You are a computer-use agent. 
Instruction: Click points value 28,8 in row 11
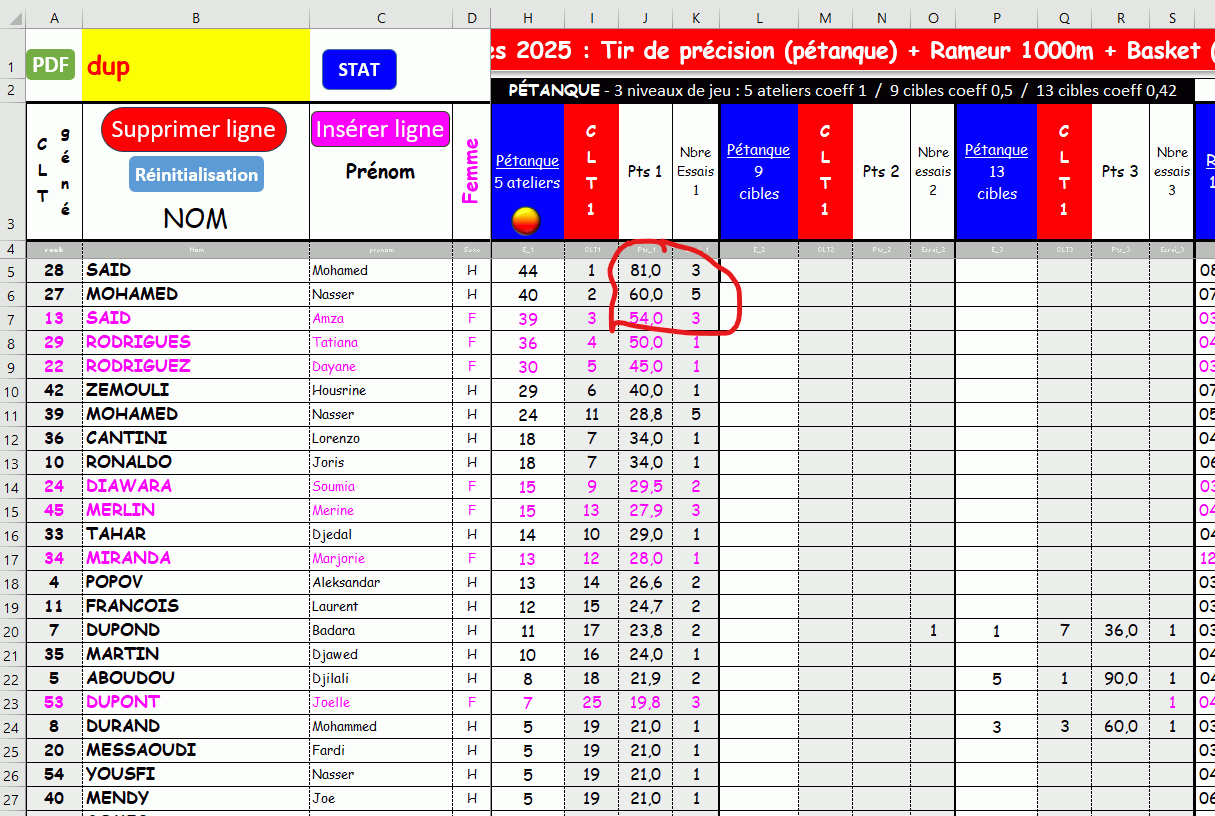pyautogui.click(x=645, y=414)
